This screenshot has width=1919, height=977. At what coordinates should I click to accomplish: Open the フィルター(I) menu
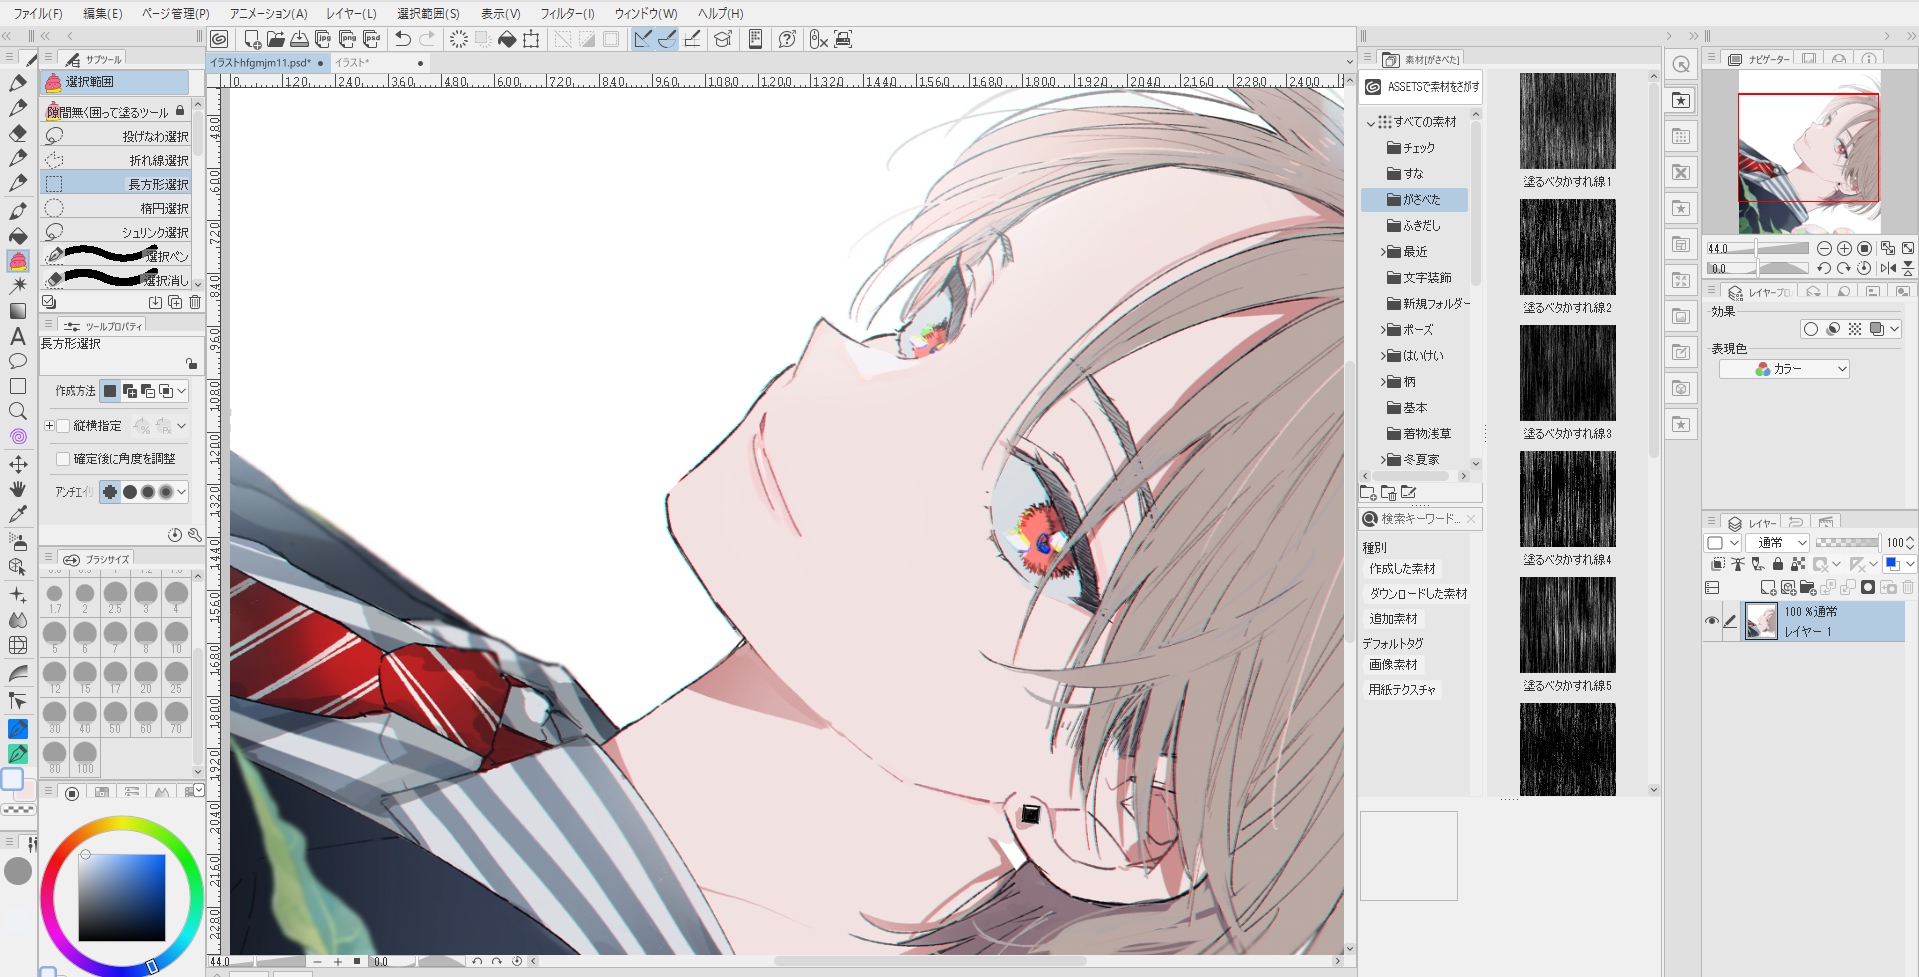(x=567, y=13)
